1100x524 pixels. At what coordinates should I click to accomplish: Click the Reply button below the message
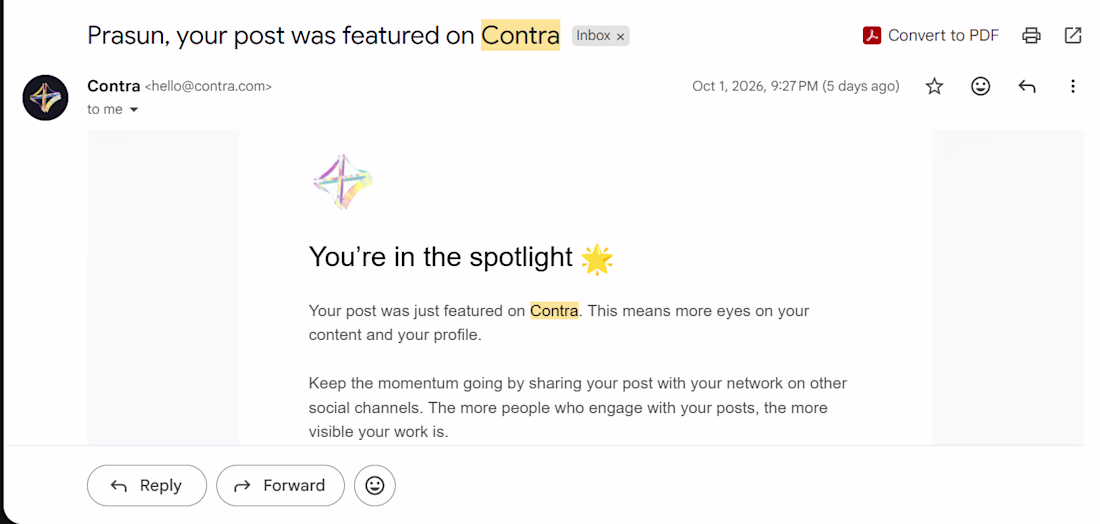[x=147, y=485]
